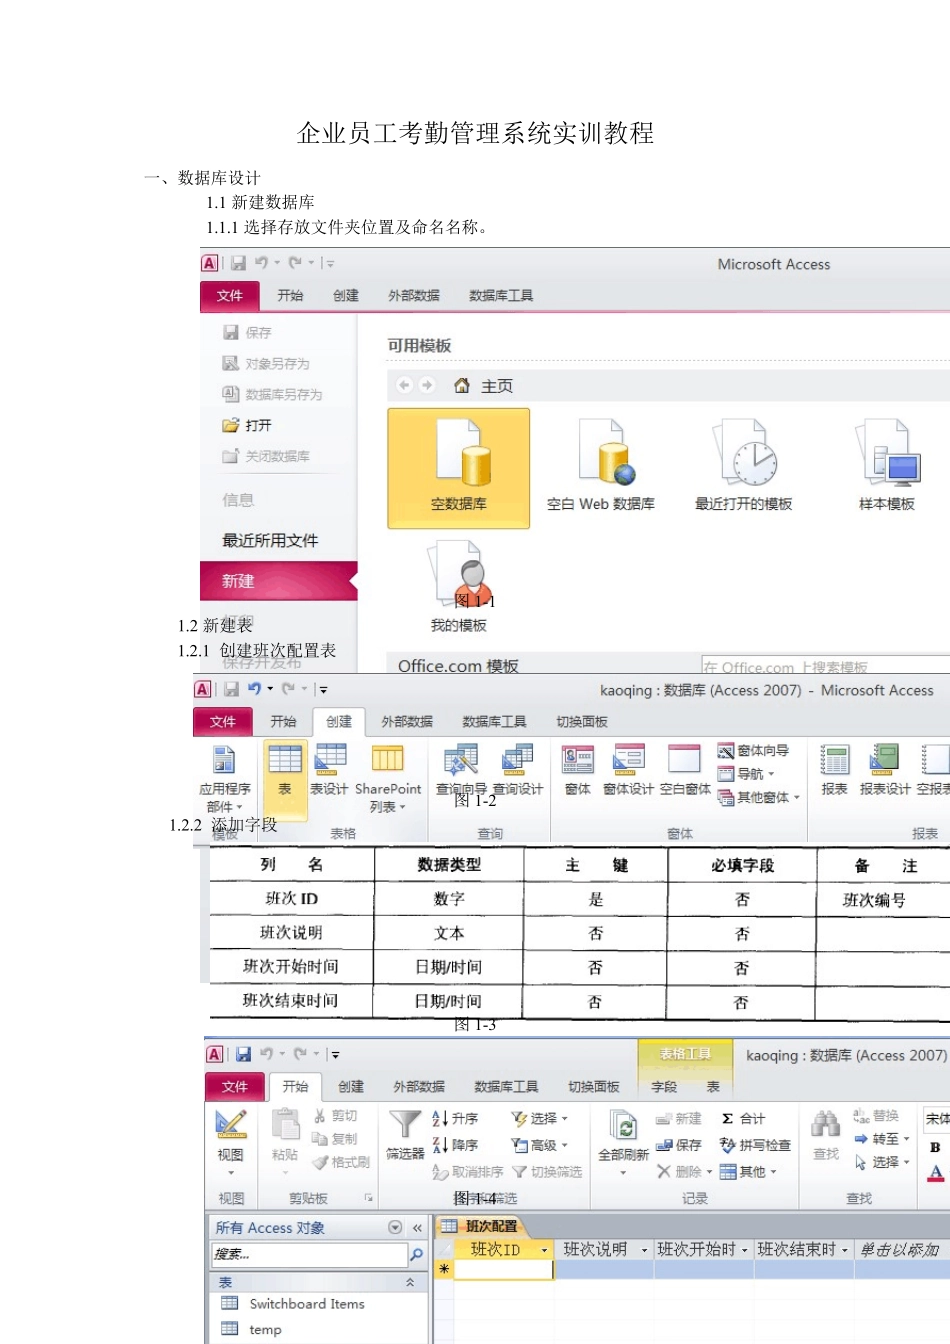This screenshot has height=1344, width=950.
Task: Switch to the 切换面板 tab in the middle ribbon
Action: pos(582,721)
